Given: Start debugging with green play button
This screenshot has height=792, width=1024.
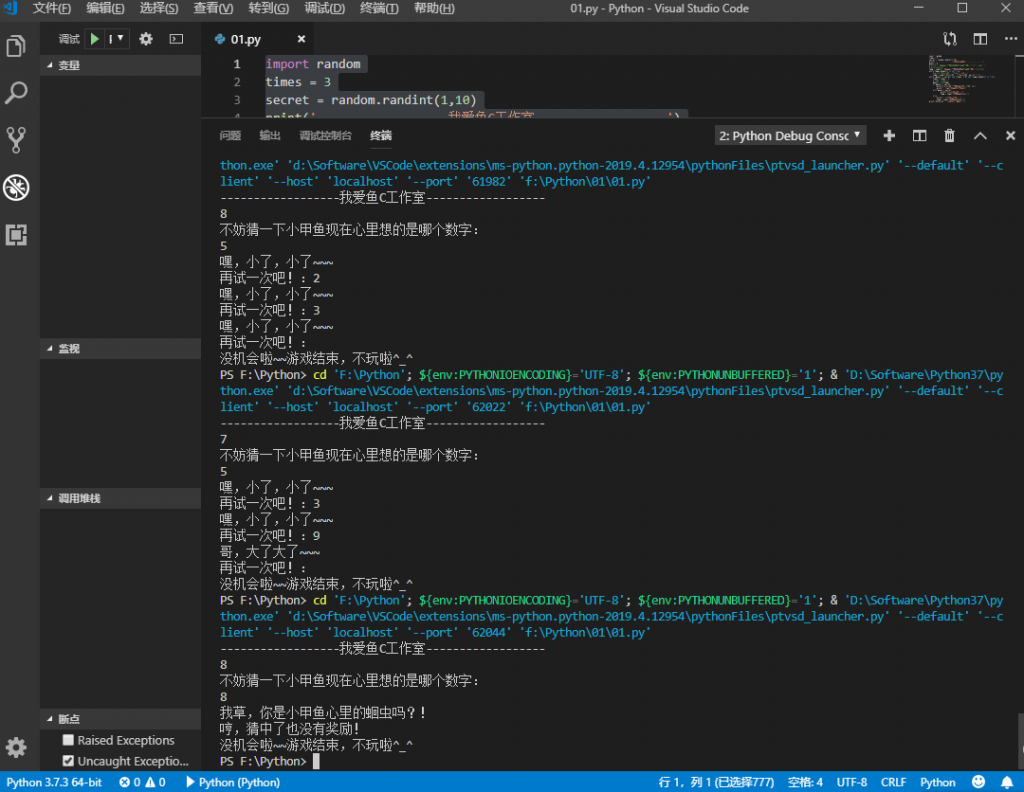Looking at the screenshot, I should 95,39.
